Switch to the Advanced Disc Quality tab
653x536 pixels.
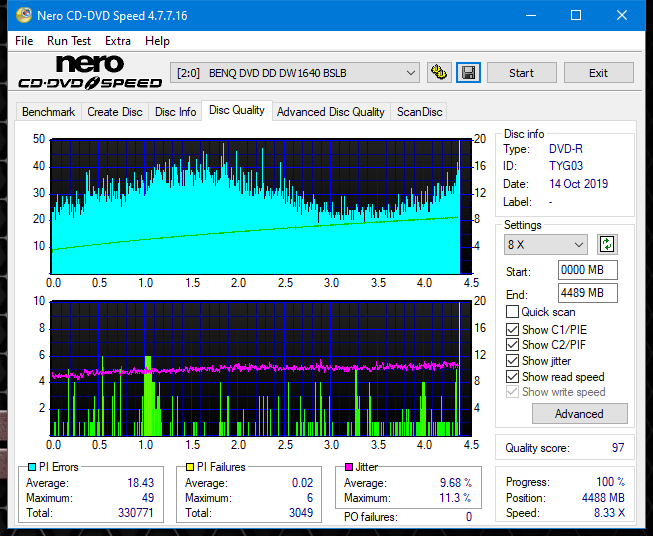pyautogui.click(x=331, y=112)
